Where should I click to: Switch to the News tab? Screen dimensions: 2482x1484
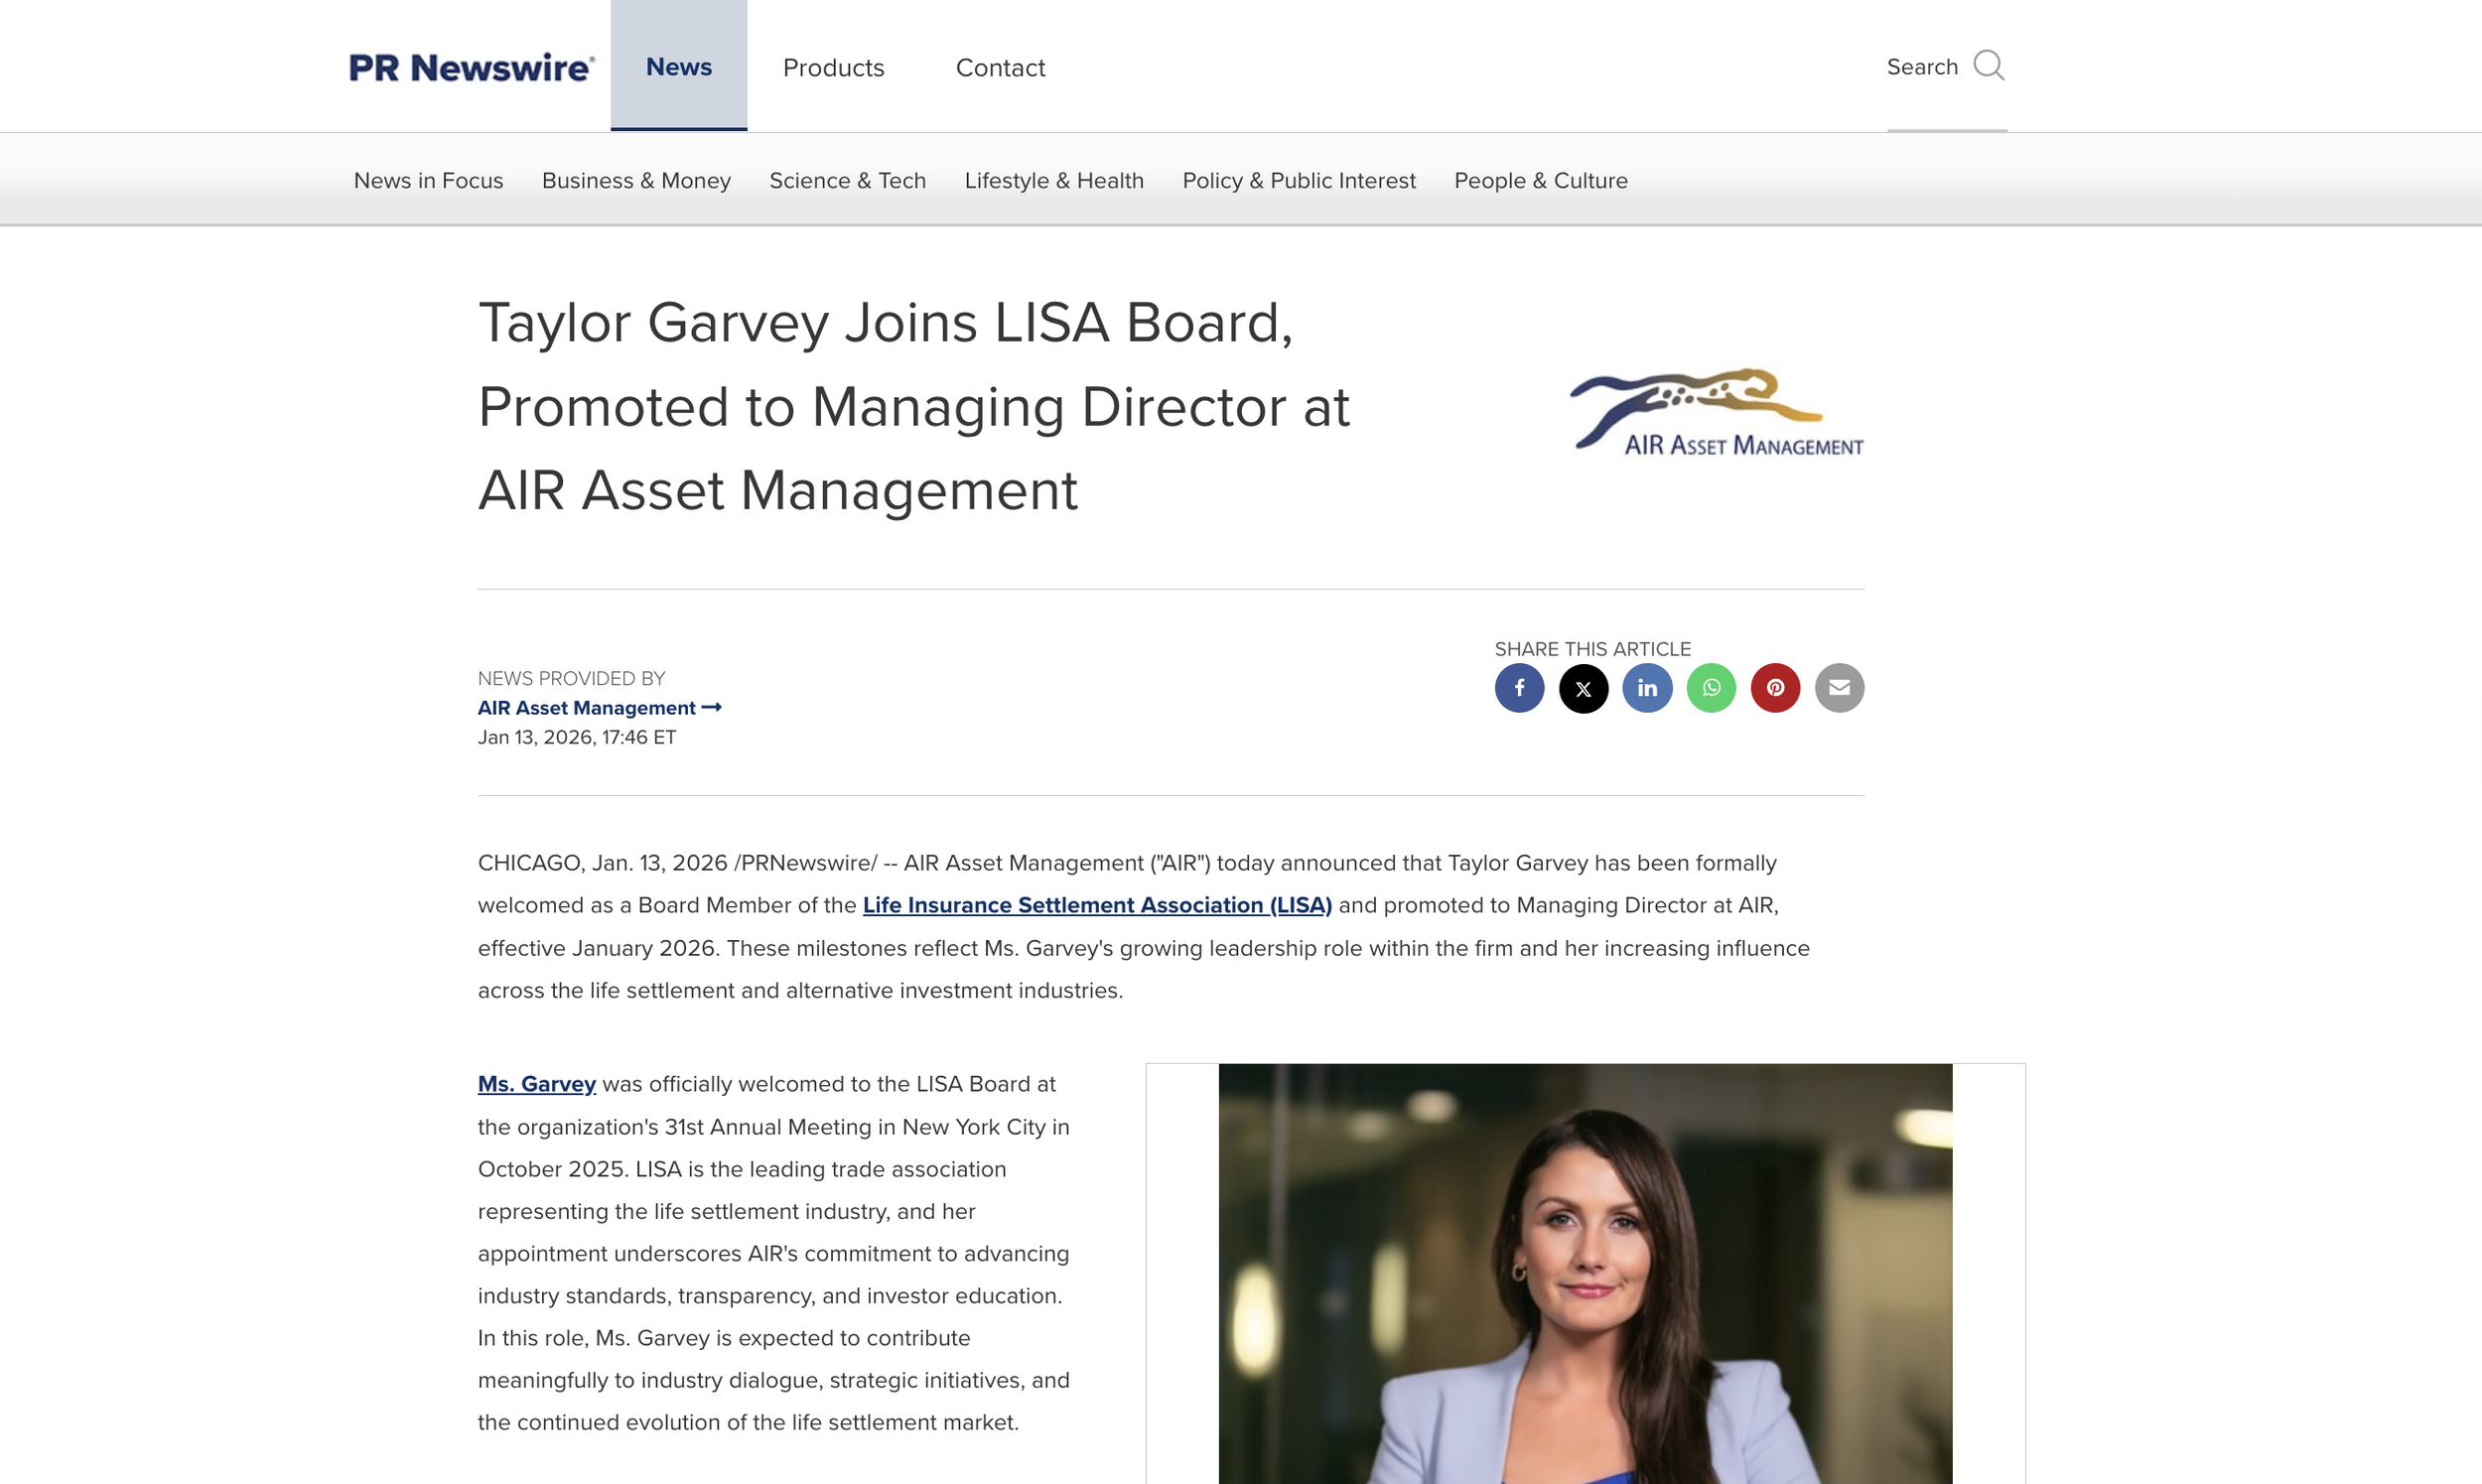(679, 66)
